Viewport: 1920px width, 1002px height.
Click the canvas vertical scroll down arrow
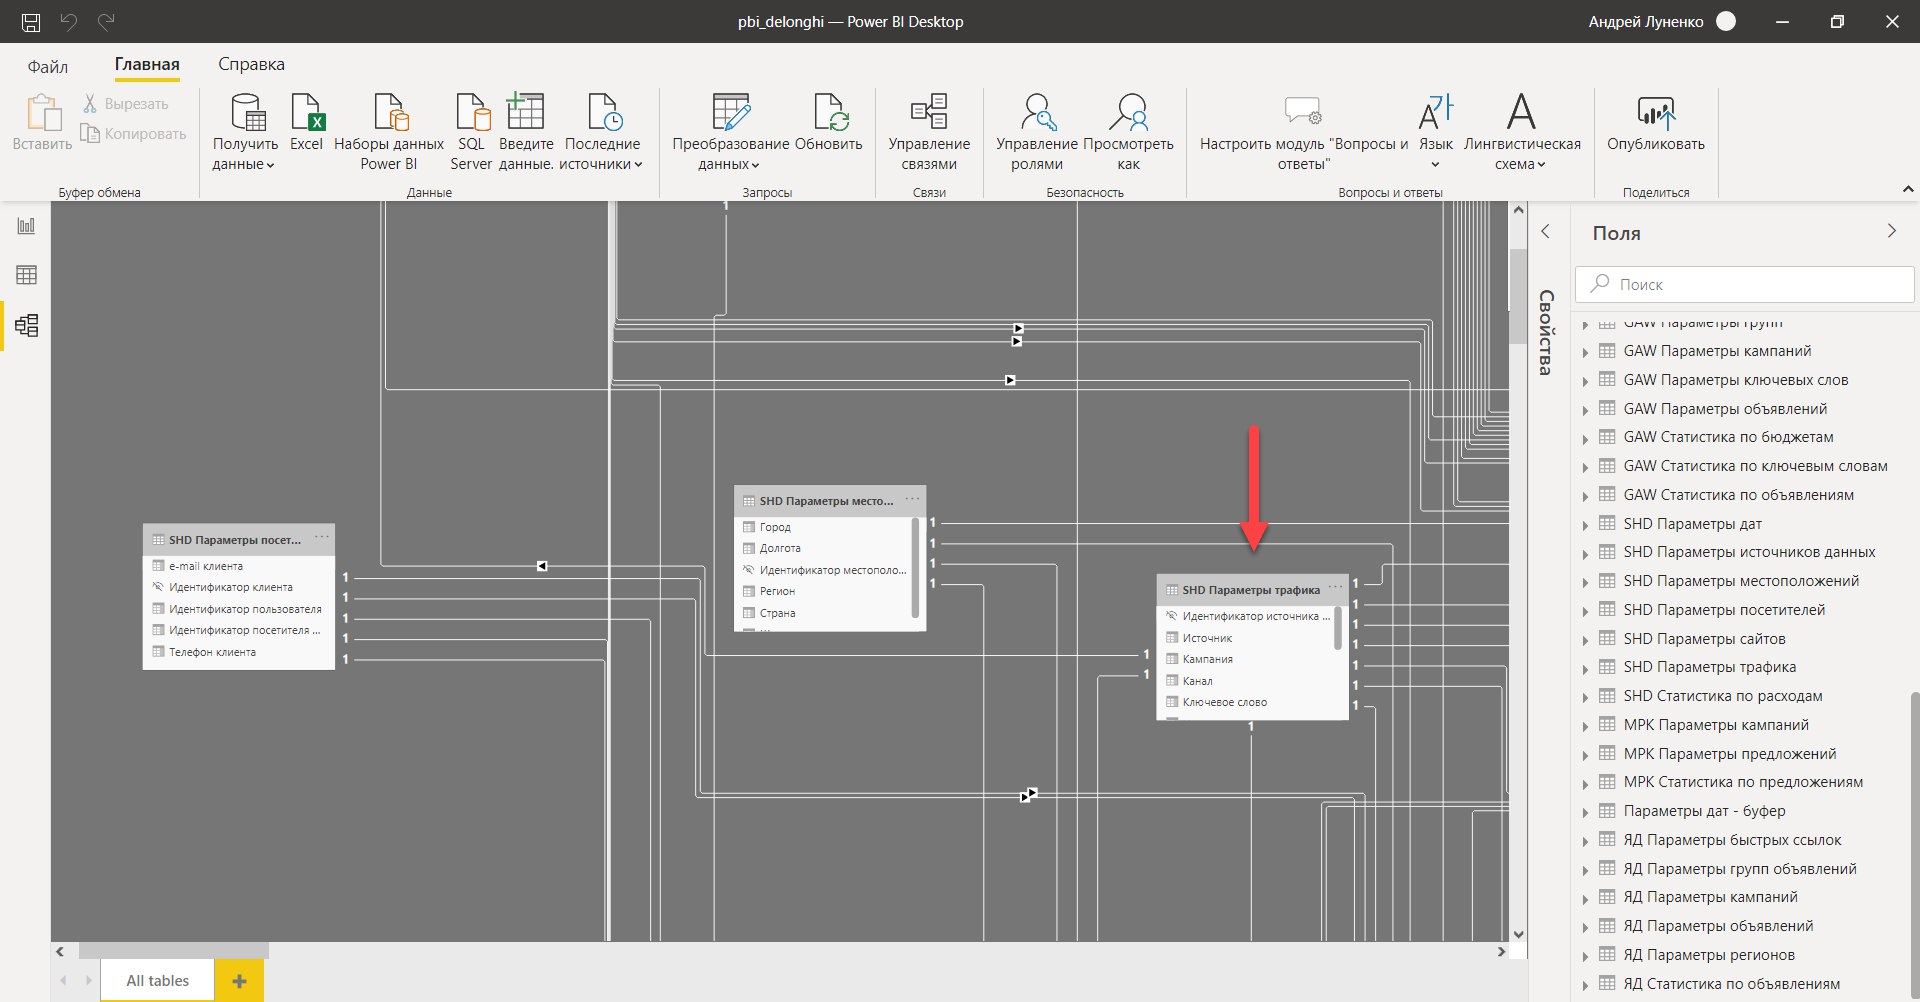(x=1518, y=934)
